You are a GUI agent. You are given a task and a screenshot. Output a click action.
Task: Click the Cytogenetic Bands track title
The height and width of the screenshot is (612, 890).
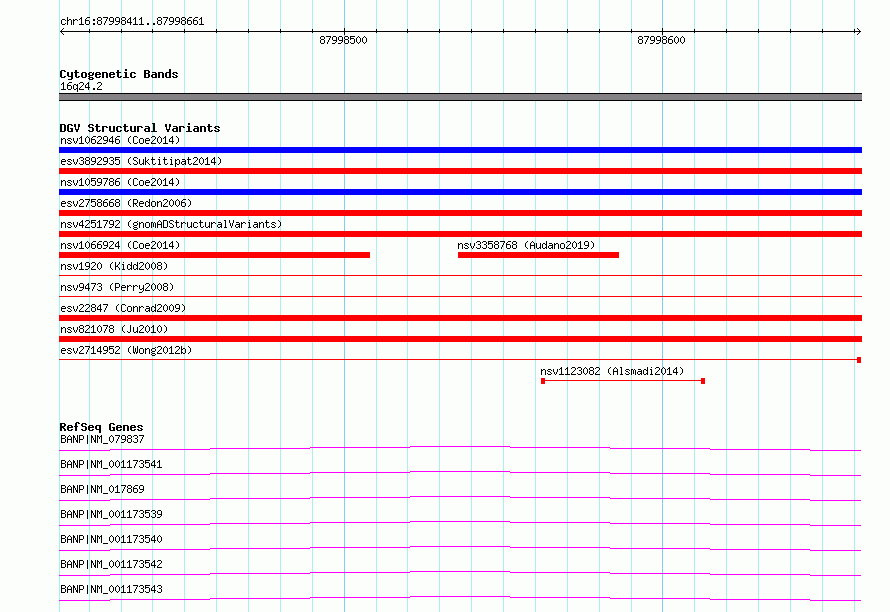[x=119, y=74]
